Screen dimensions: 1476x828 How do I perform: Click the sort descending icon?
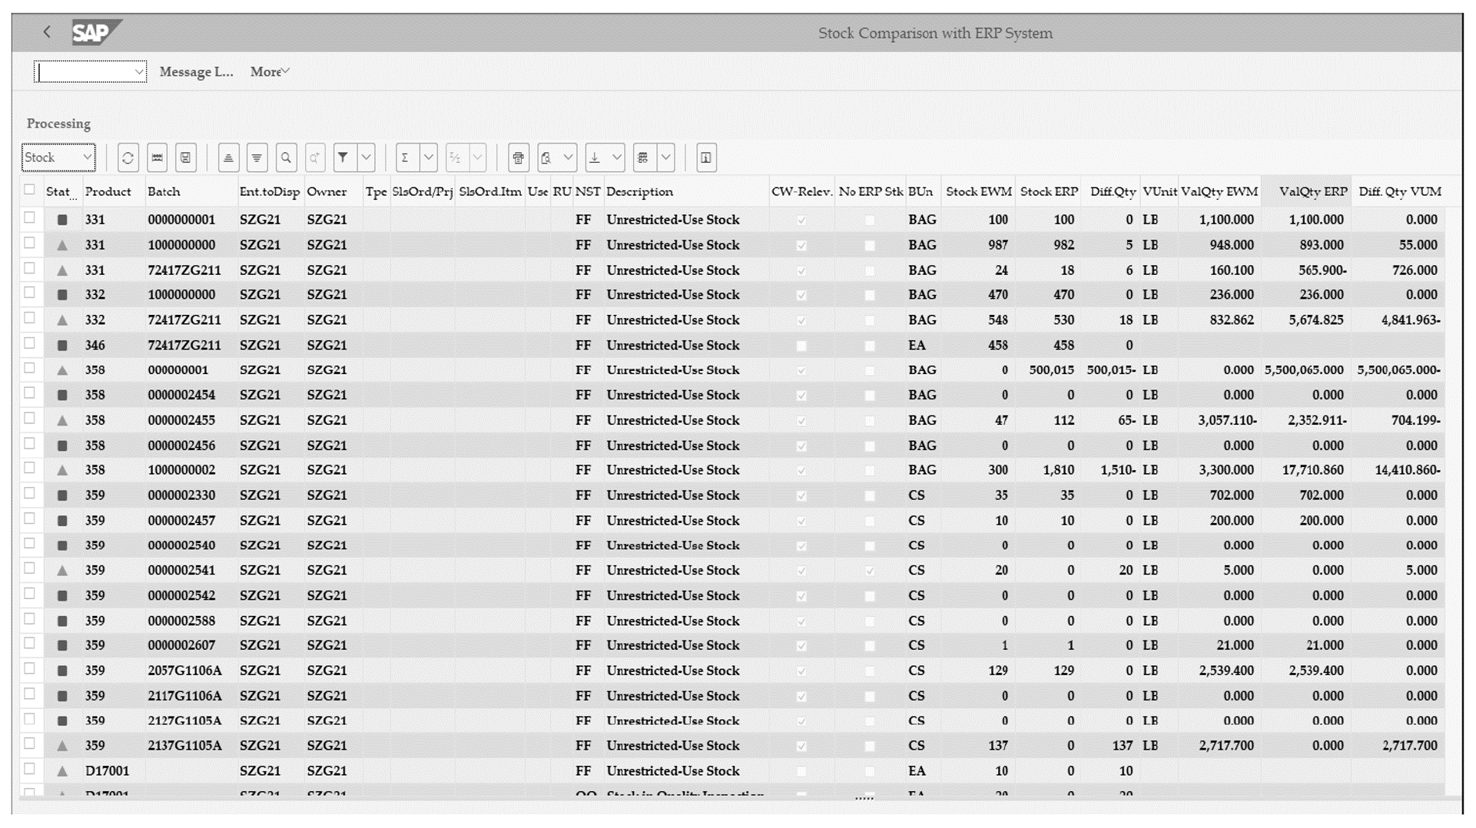tap(257, 157)
